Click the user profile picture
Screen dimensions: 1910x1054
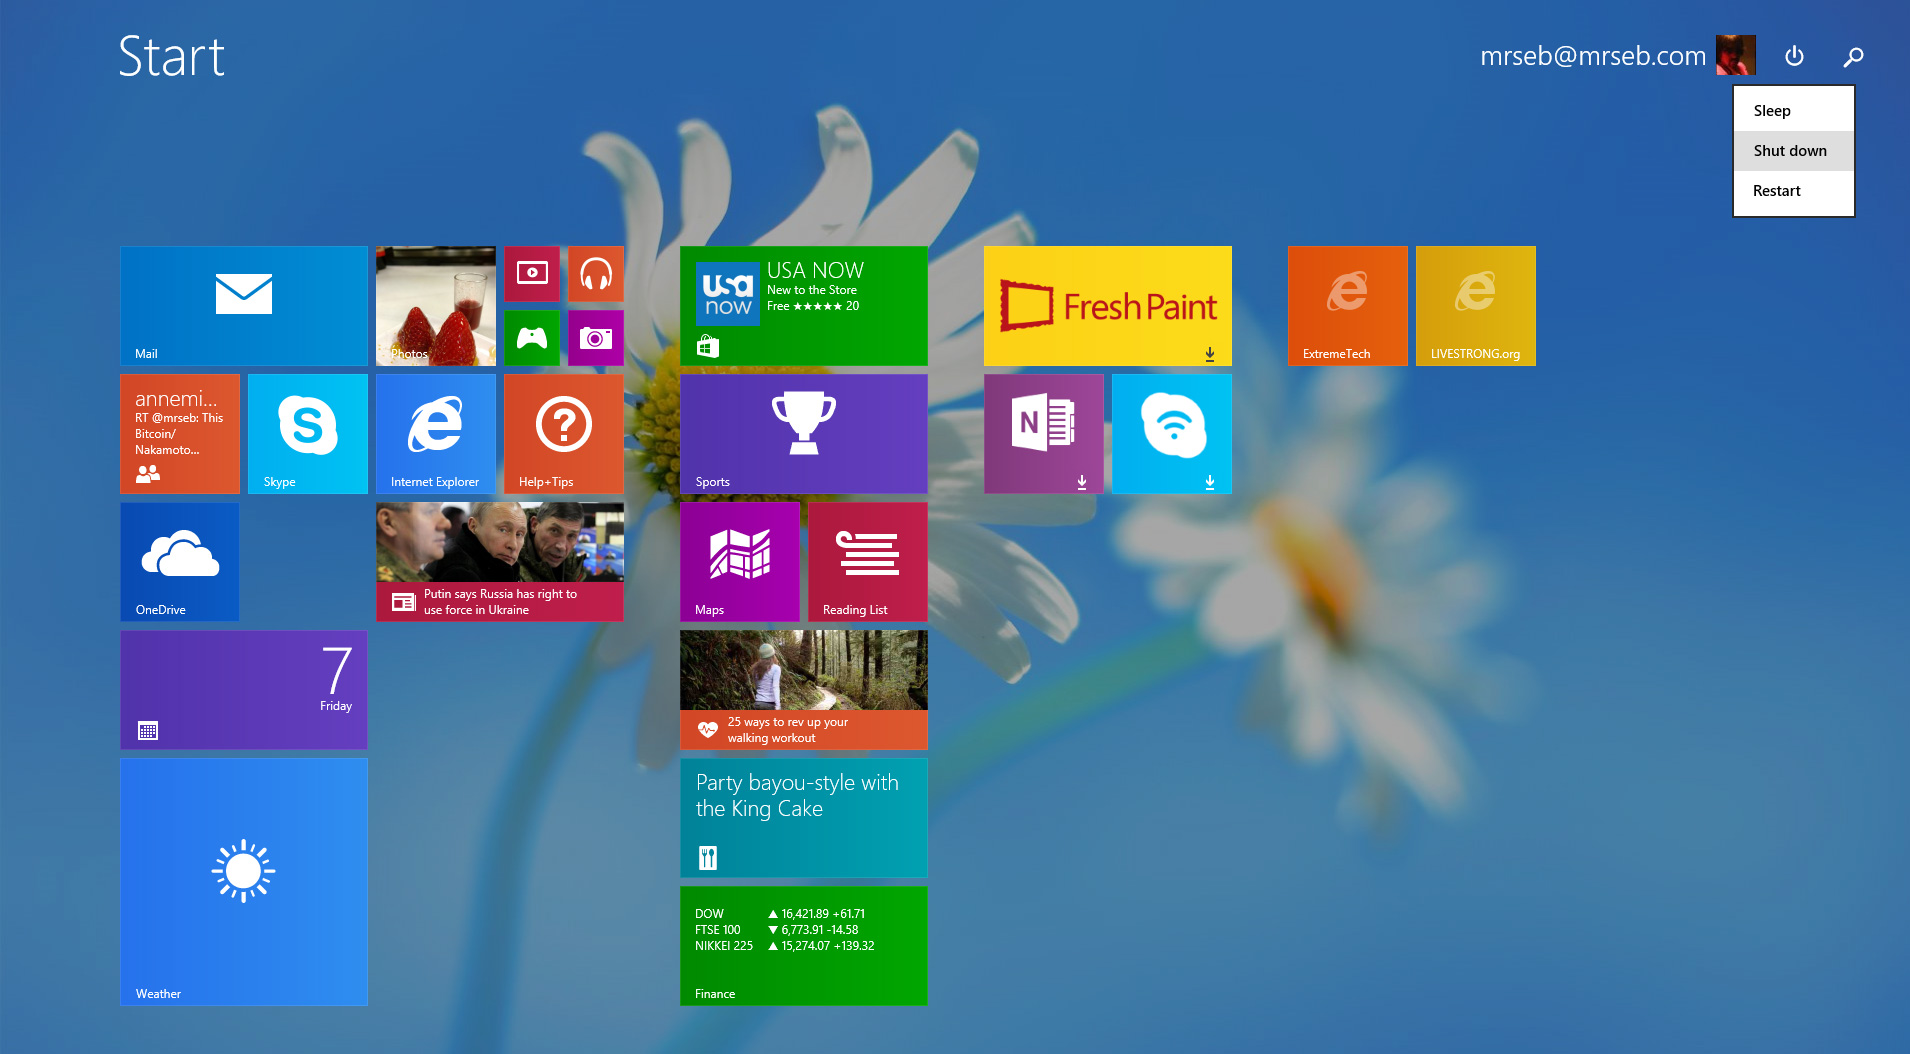[1737, 55]
